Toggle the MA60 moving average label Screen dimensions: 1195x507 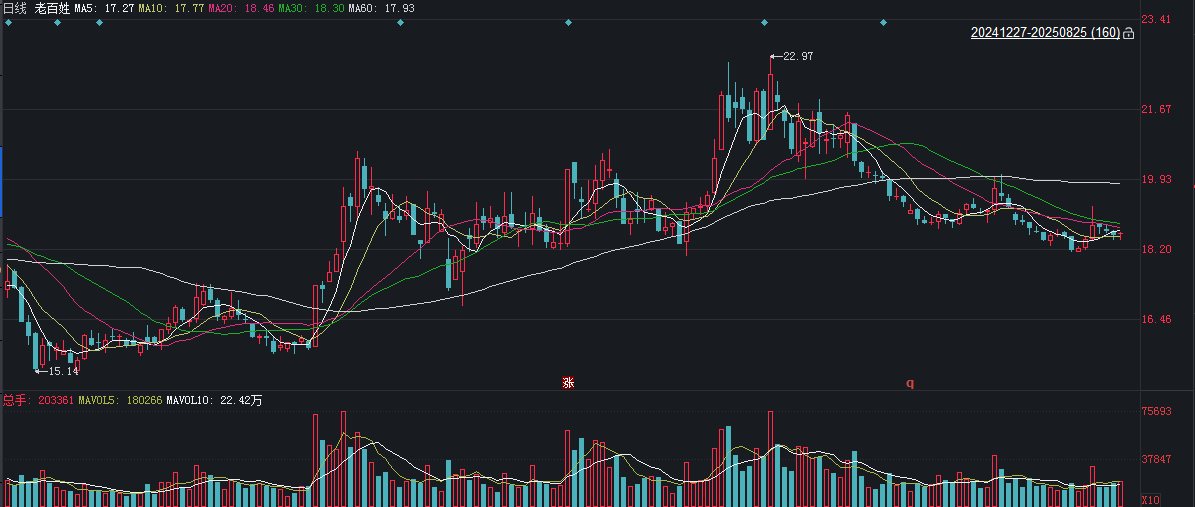tap(375, 8)
